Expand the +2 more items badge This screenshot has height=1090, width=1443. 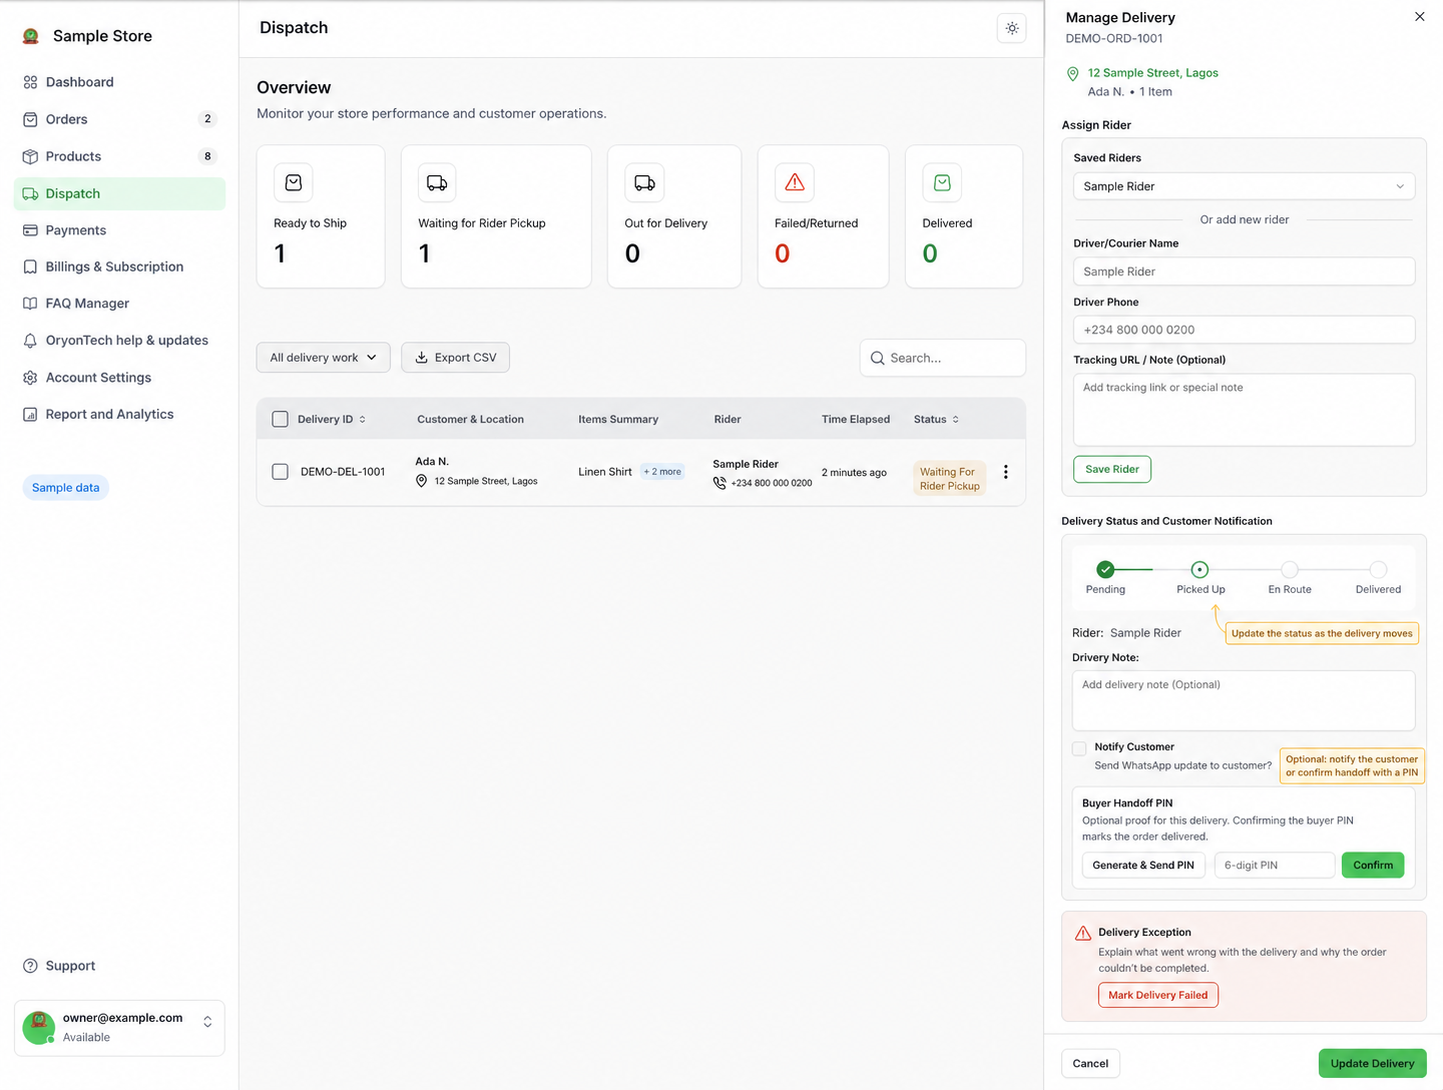coord(662,472)
